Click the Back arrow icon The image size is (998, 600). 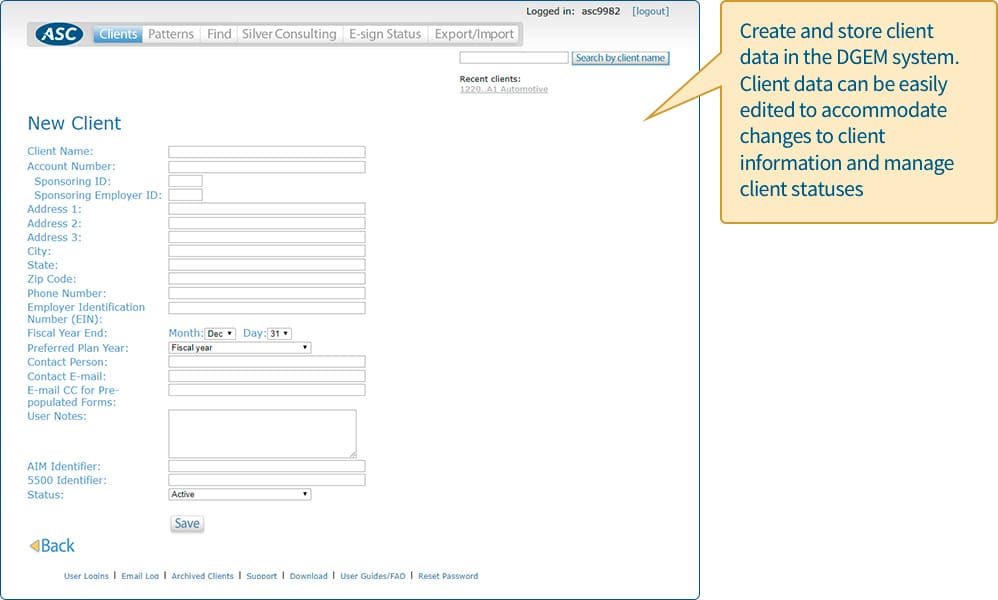point(34,546)
